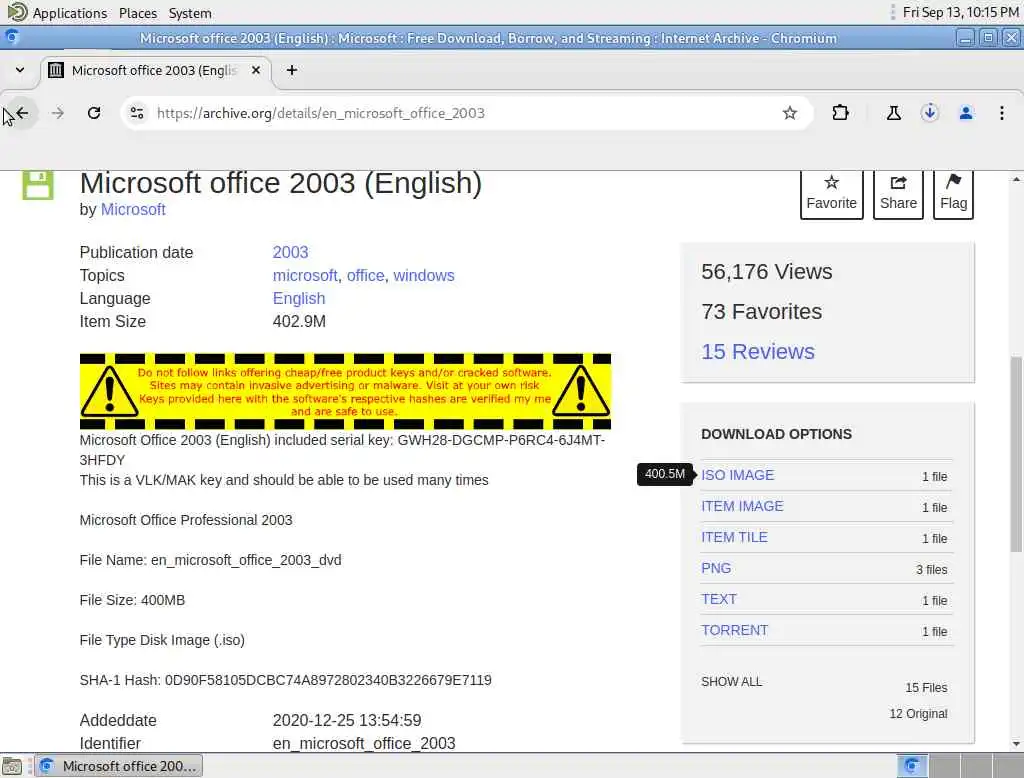Click the Item Size value 402.9M
This screenshot has width=1024, height=778.
point(299,321)
